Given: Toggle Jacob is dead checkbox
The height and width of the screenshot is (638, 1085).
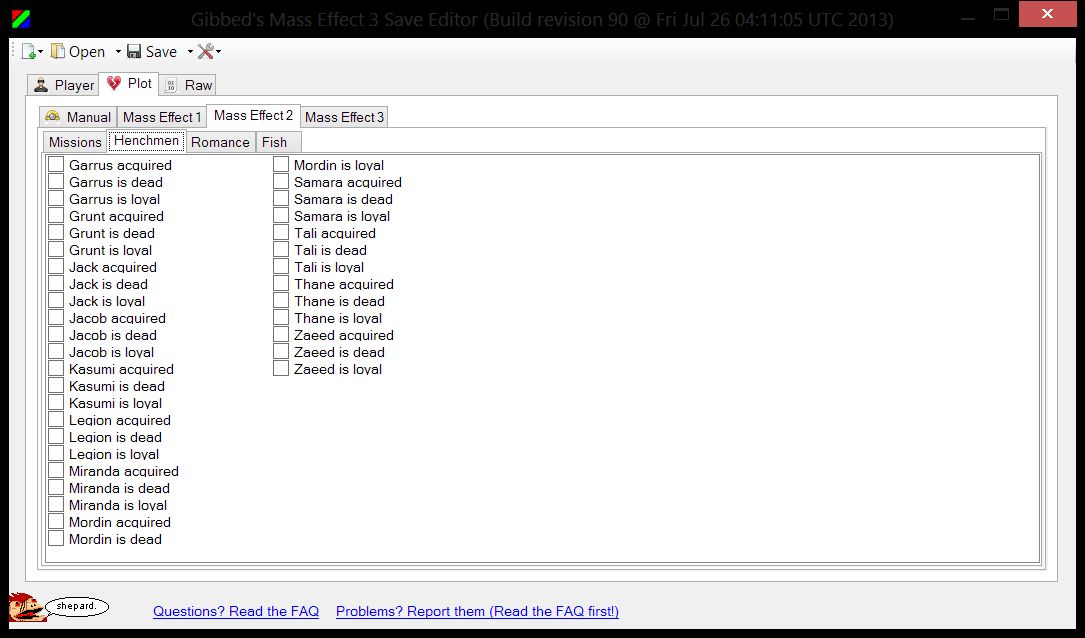Looking at the screenshot, I should pyautogui.click(x=56, y=335).
